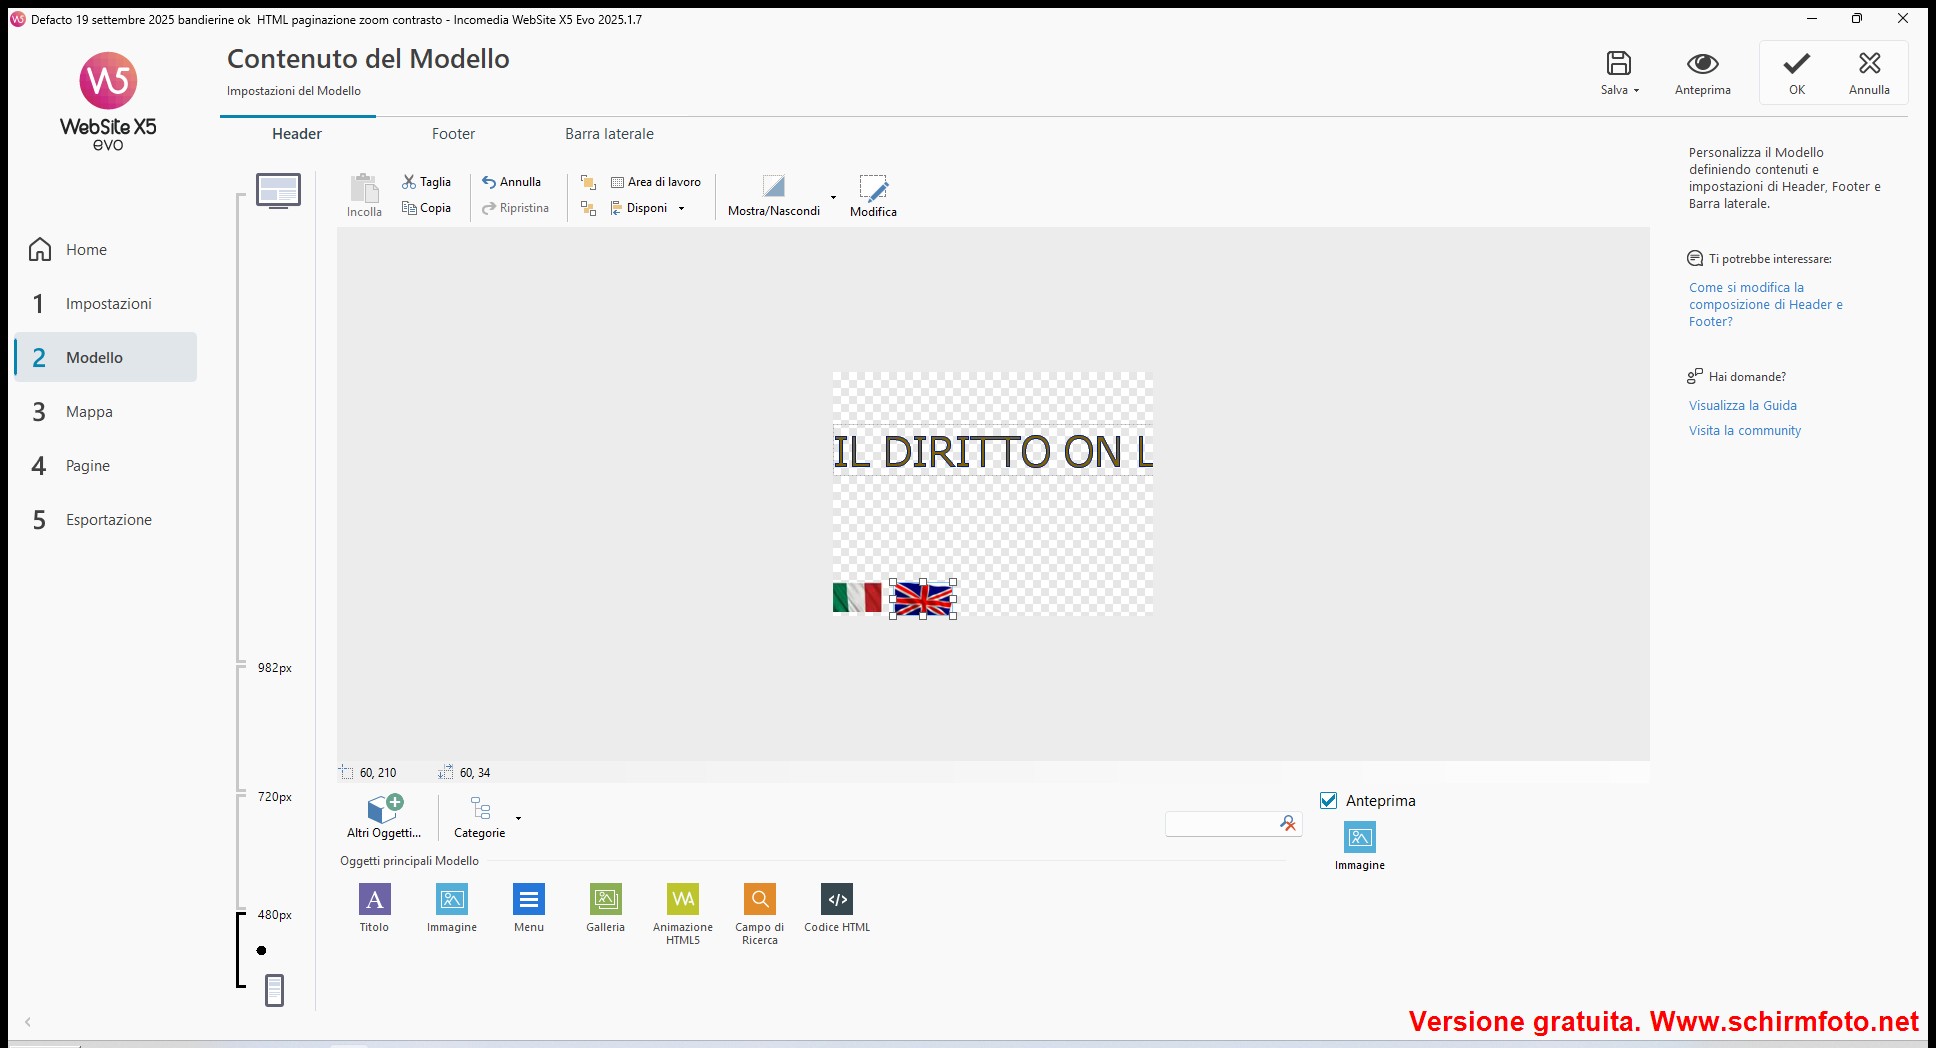The height and width of the screenshot is (1048, 1936).
Task: Expand the Salva dropdown arrow
Action: (1637, 90)
